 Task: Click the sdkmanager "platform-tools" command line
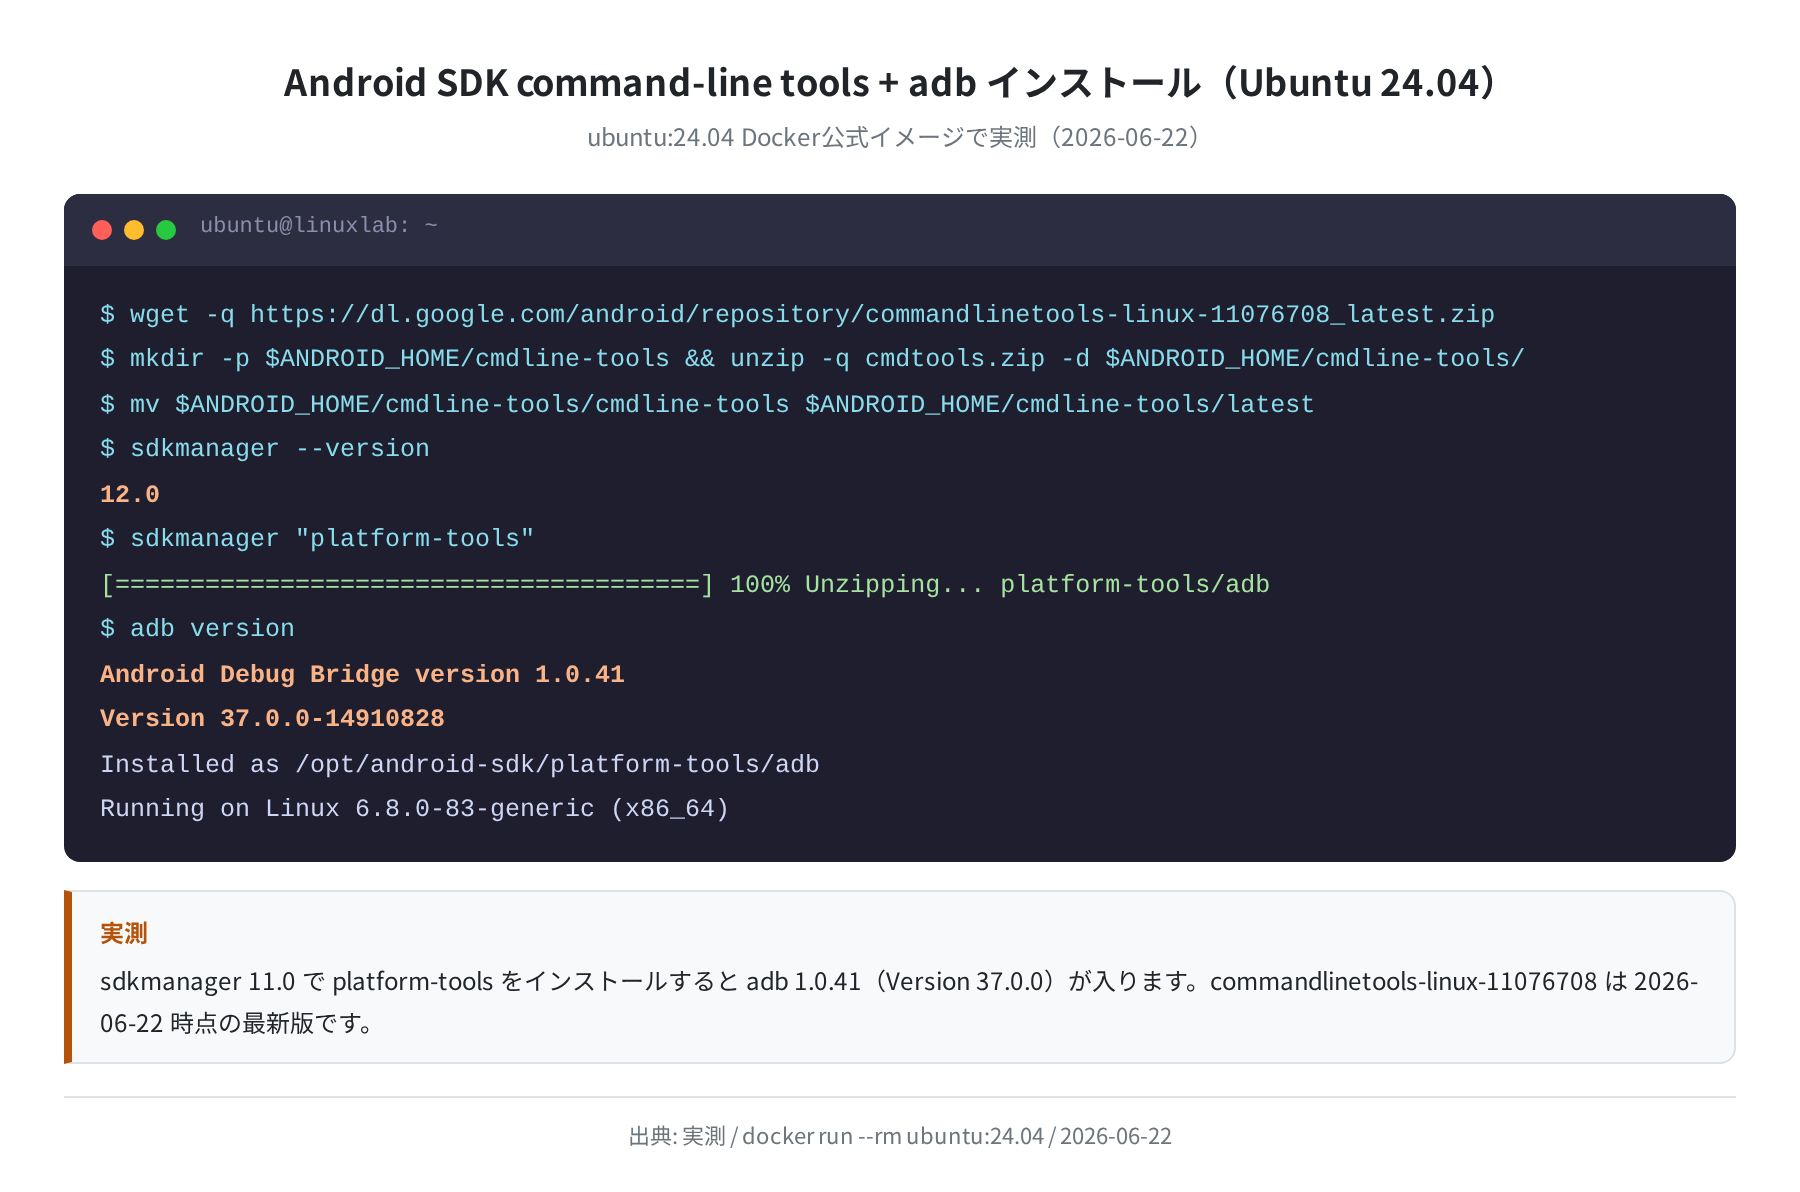tap(317, 538)
